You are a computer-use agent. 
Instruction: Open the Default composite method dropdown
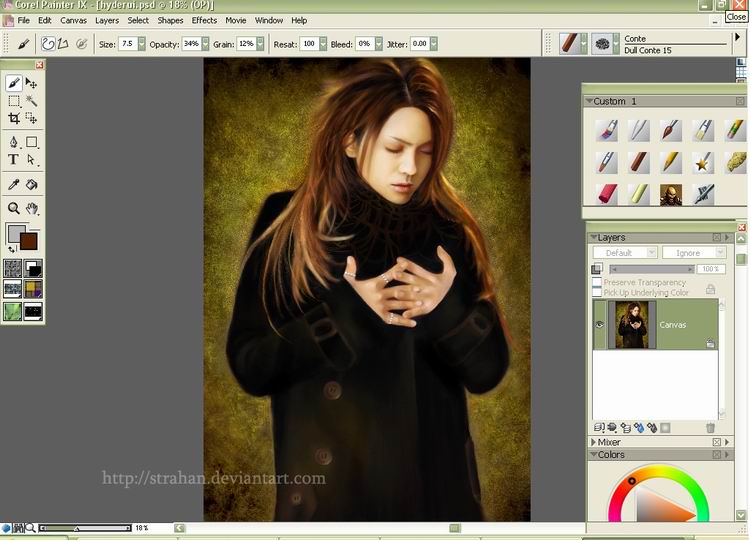pyautogui.click(x=625, y=253)
